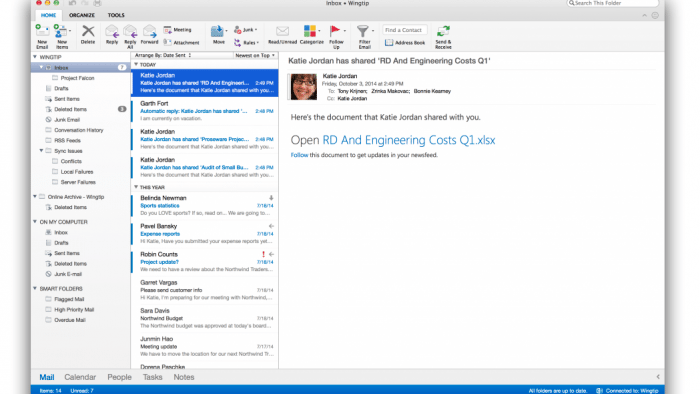
Task: Click the Move icon
Action: coord(217,31)
